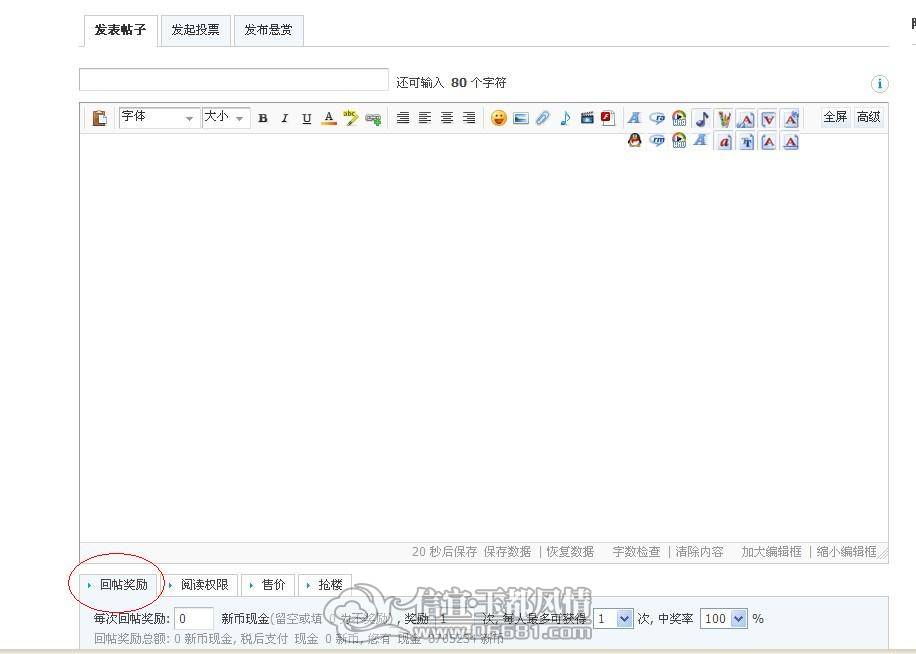
Task: Click the editor resize grip at bottom-right corner
Action: [x=883, y=553]
